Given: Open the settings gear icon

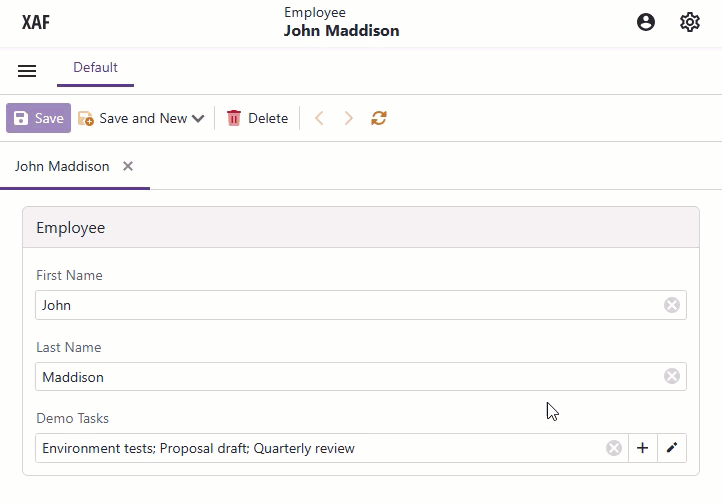Looking at the screenshot, I should pyautogui.click(x=690, y=22).
